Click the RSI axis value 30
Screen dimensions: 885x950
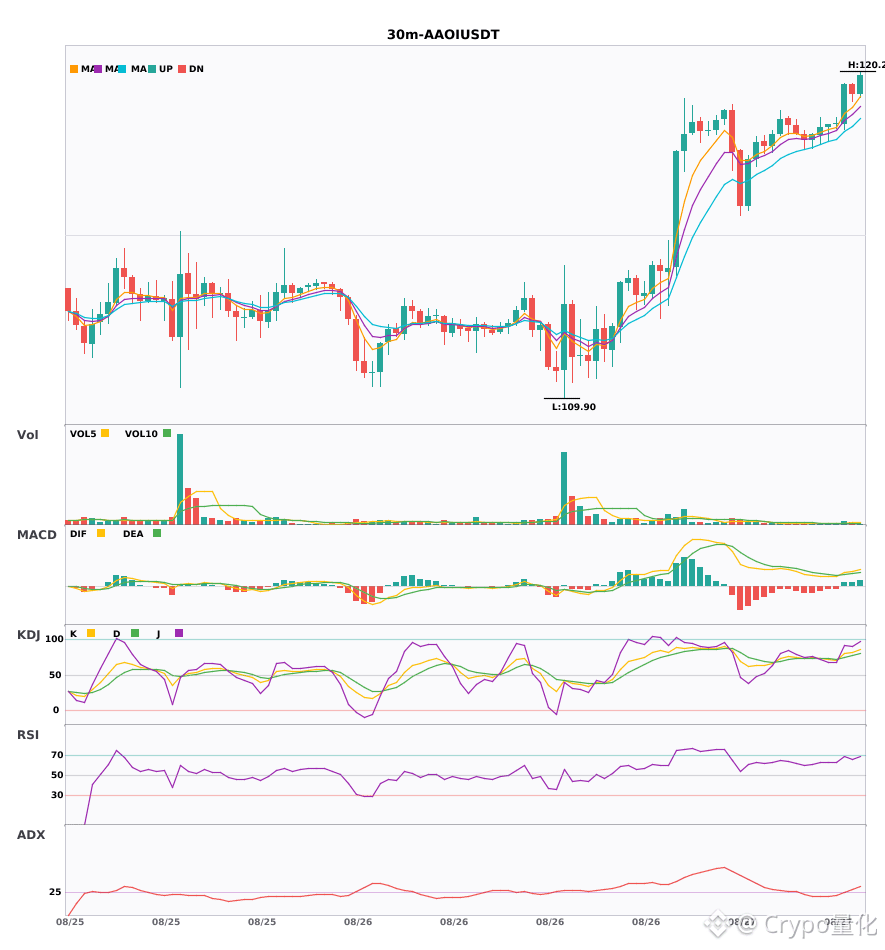pyautogui.click(x=57, y=795)
